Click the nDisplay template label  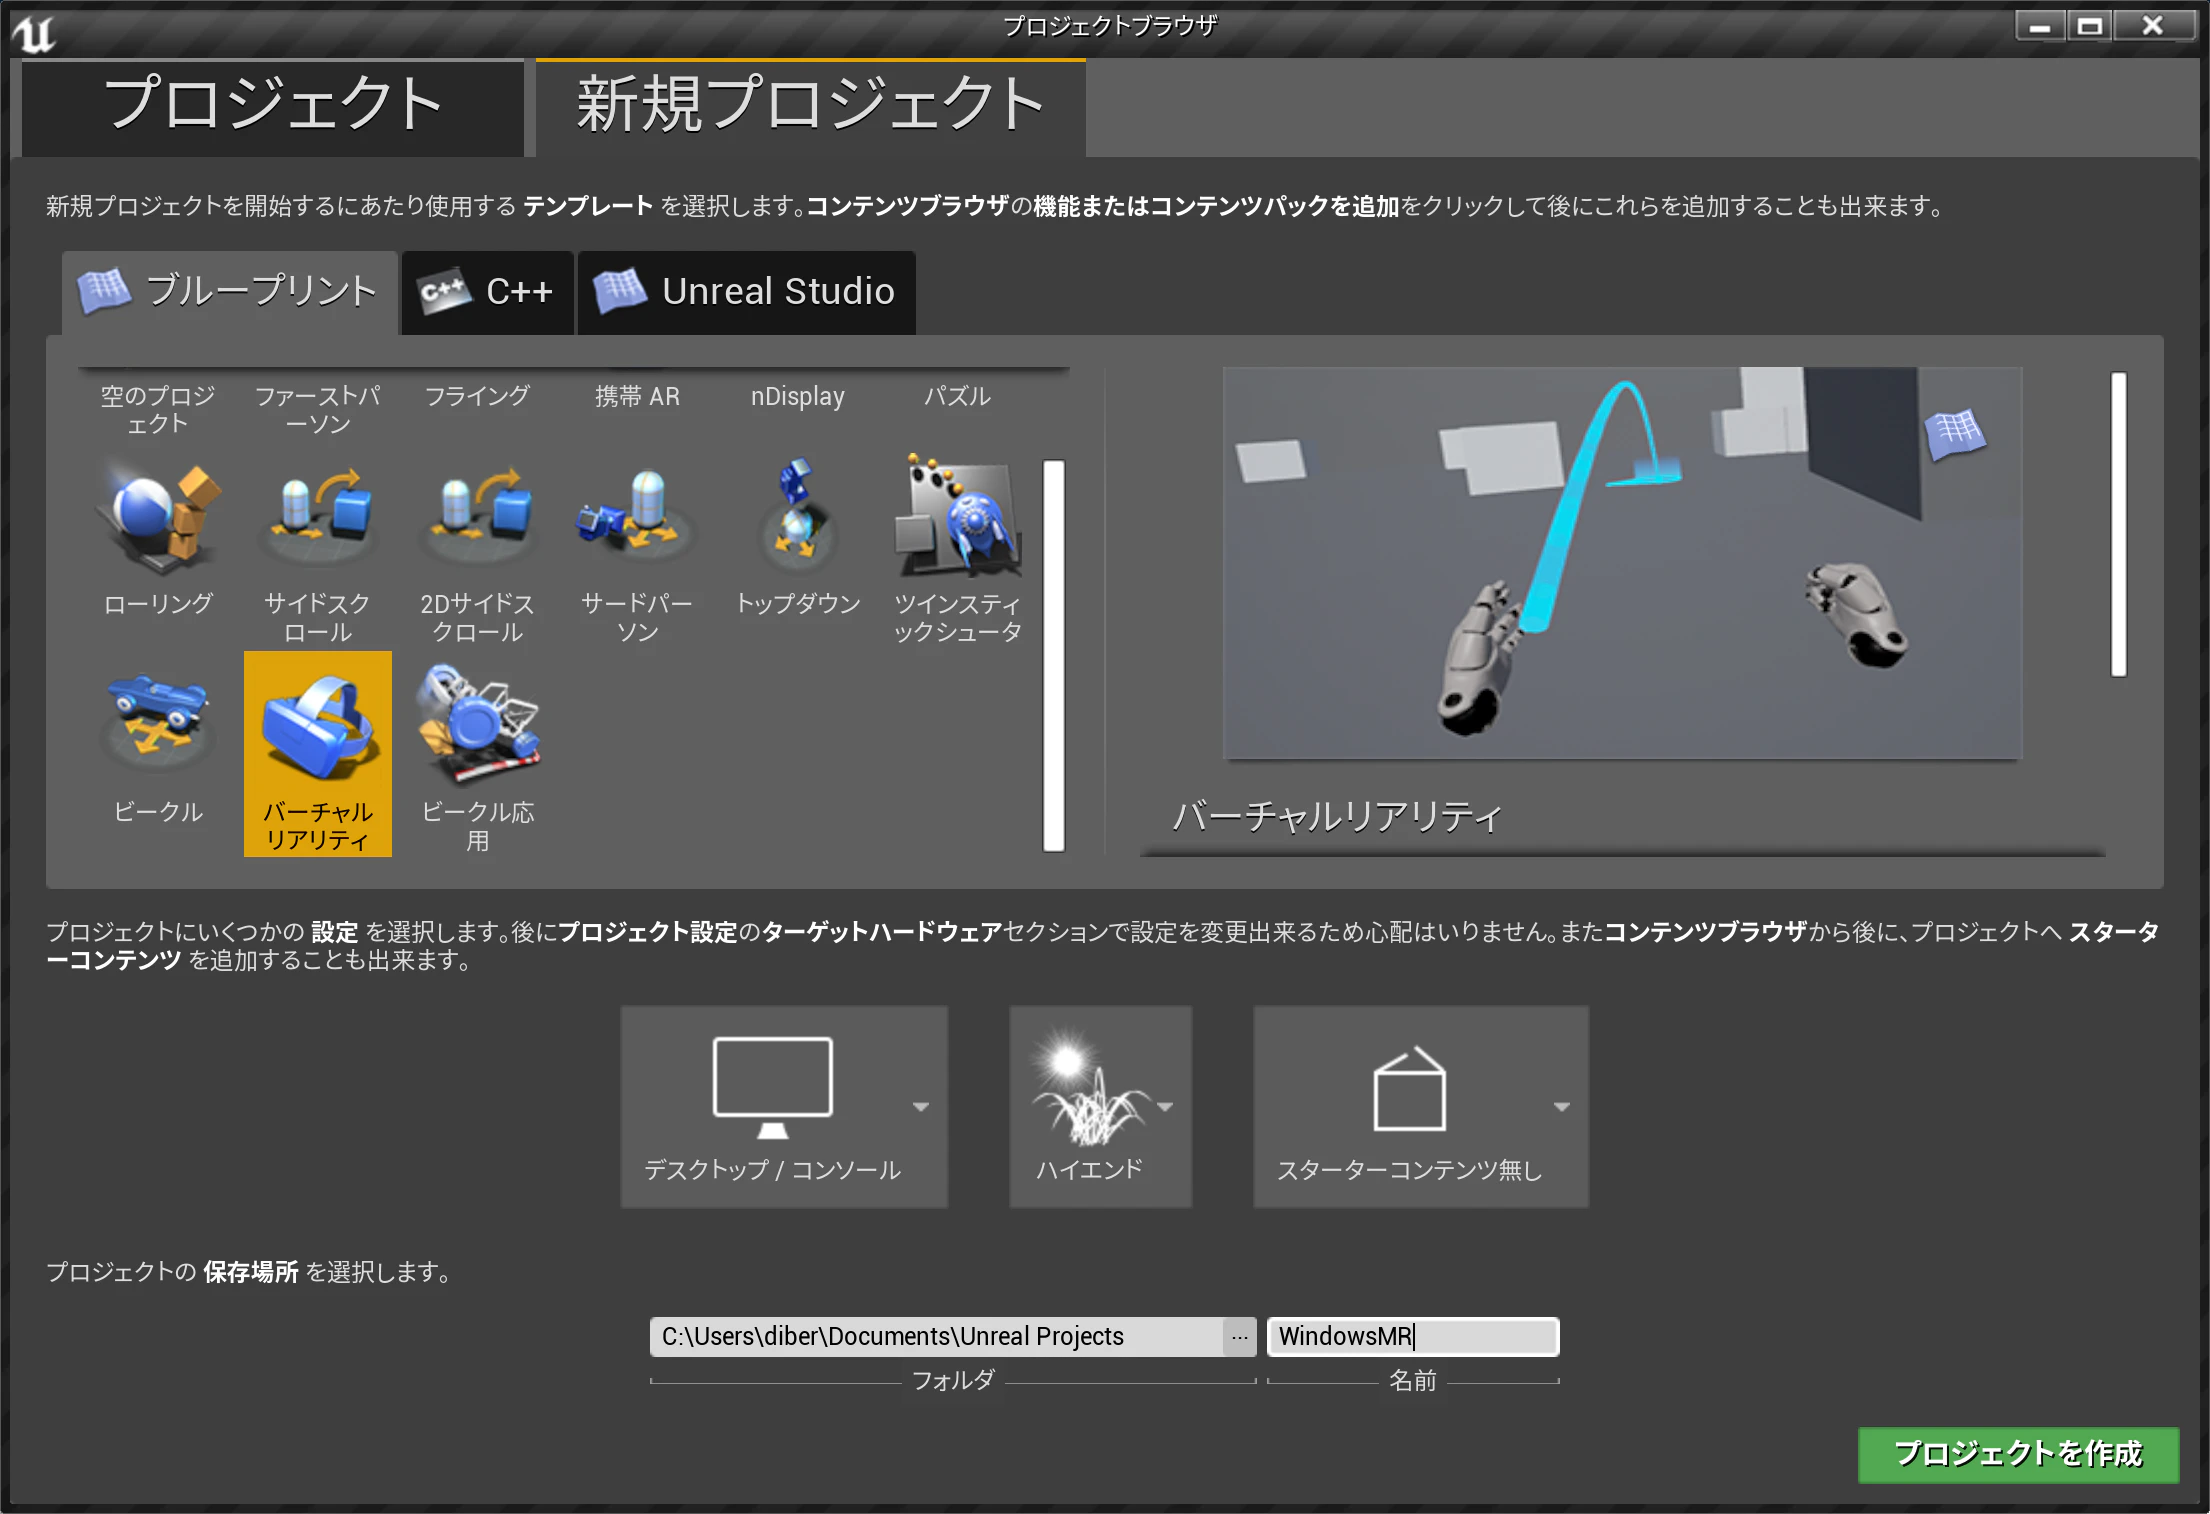point(797,397)
